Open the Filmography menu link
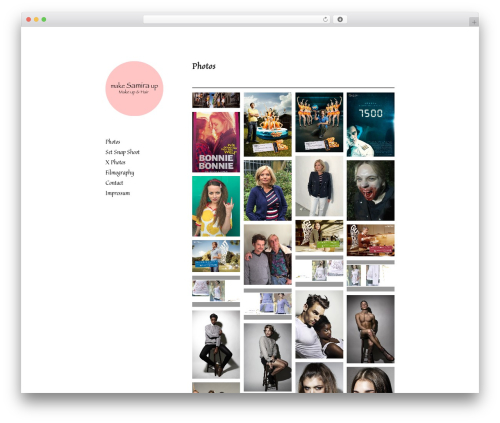The height and width of the screenshot is (423, 500). (x=120, y=173)
